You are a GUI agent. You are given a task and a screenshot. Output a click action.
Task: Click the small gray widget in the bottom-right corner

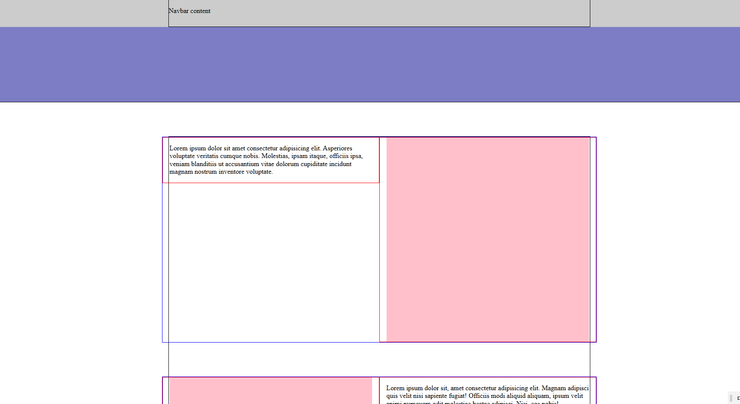(735, 398)
